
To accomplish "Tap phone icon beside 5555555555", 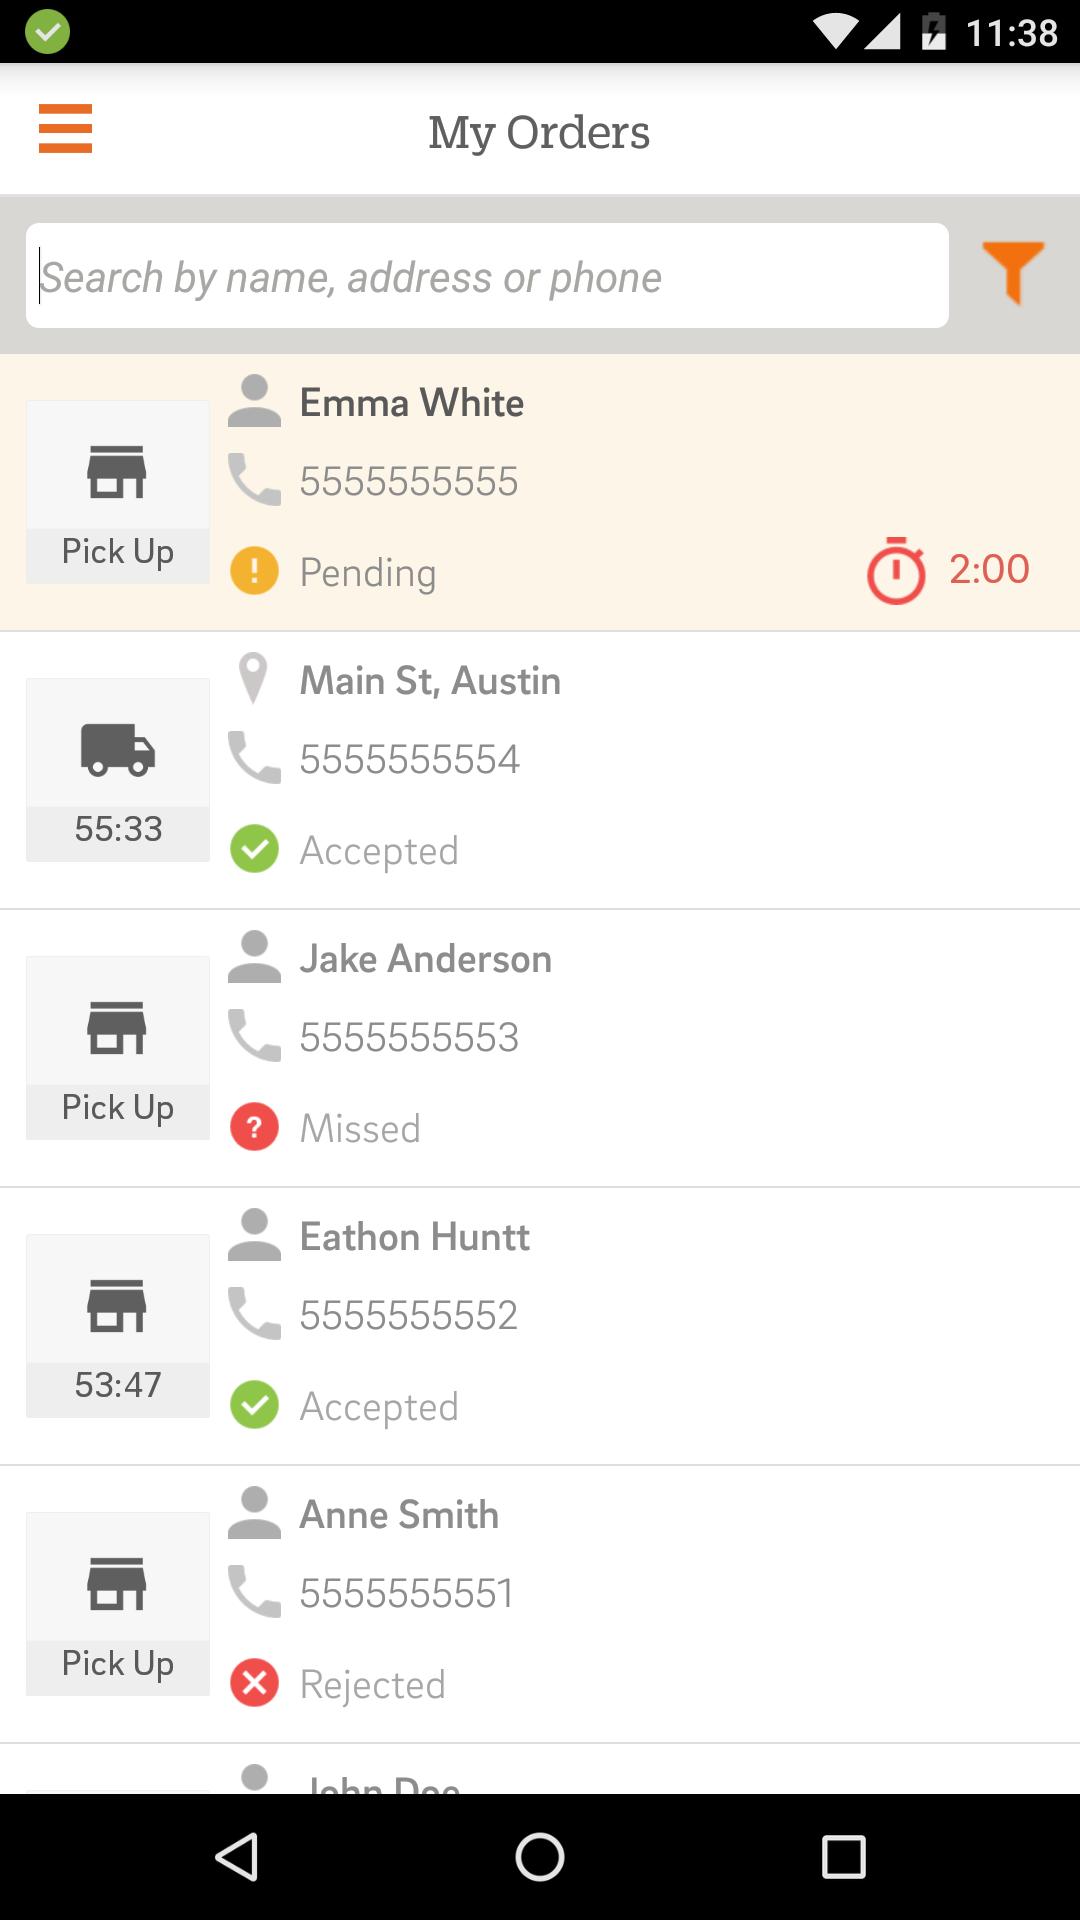I will tap(254, 480).
